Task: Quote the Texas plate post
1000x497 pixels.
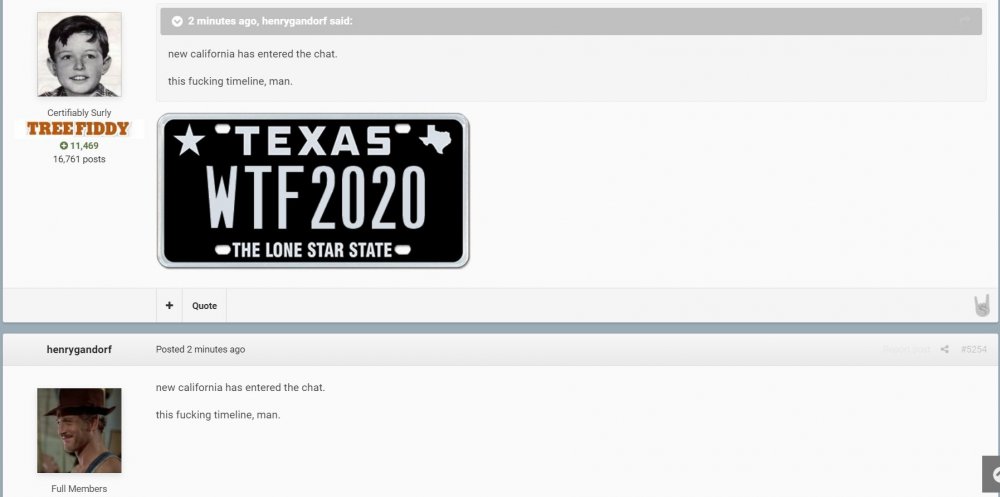Action: click(205, 306)
